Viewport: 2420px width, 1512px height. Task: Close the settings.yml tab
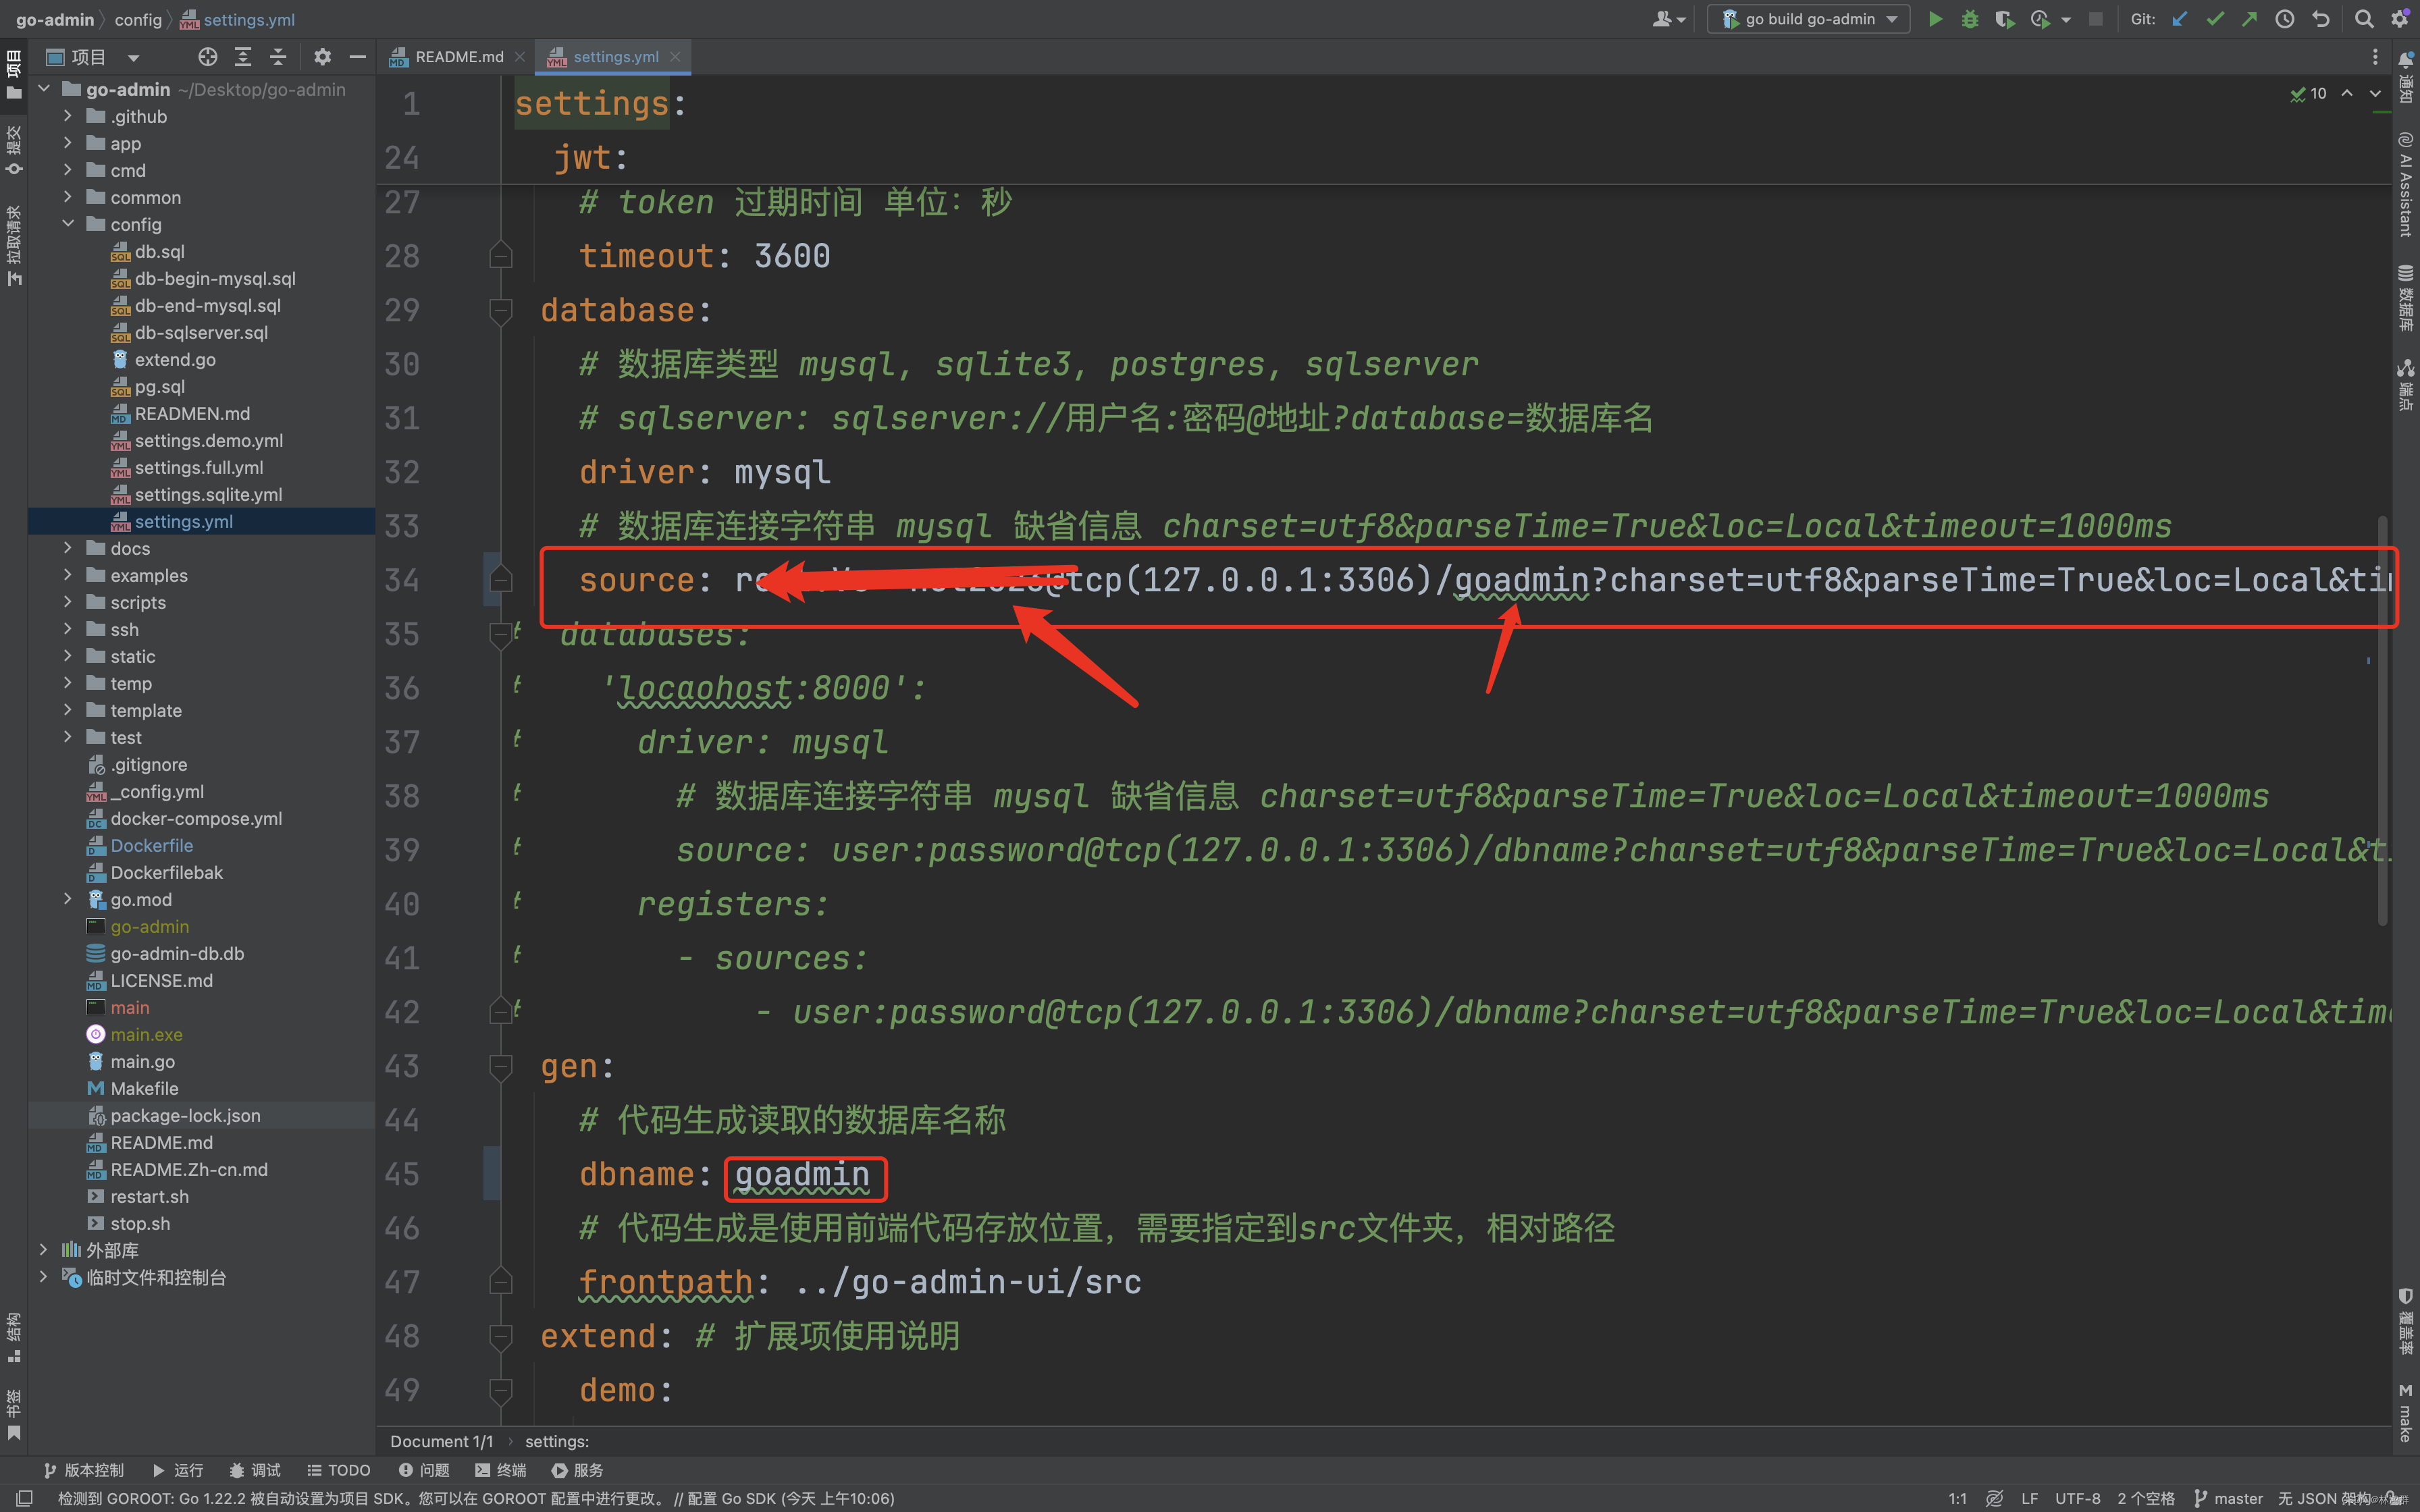675,57
